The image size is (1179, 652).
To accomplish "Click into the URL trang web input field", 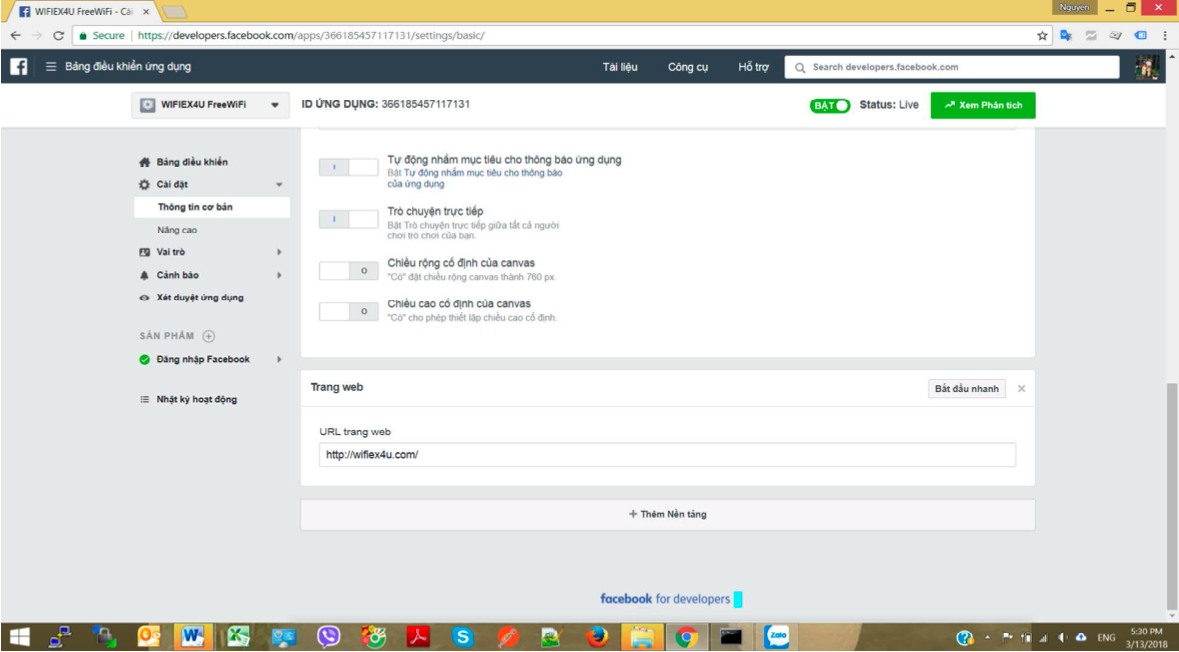I will pyautogui.click(x=667, y=455).
